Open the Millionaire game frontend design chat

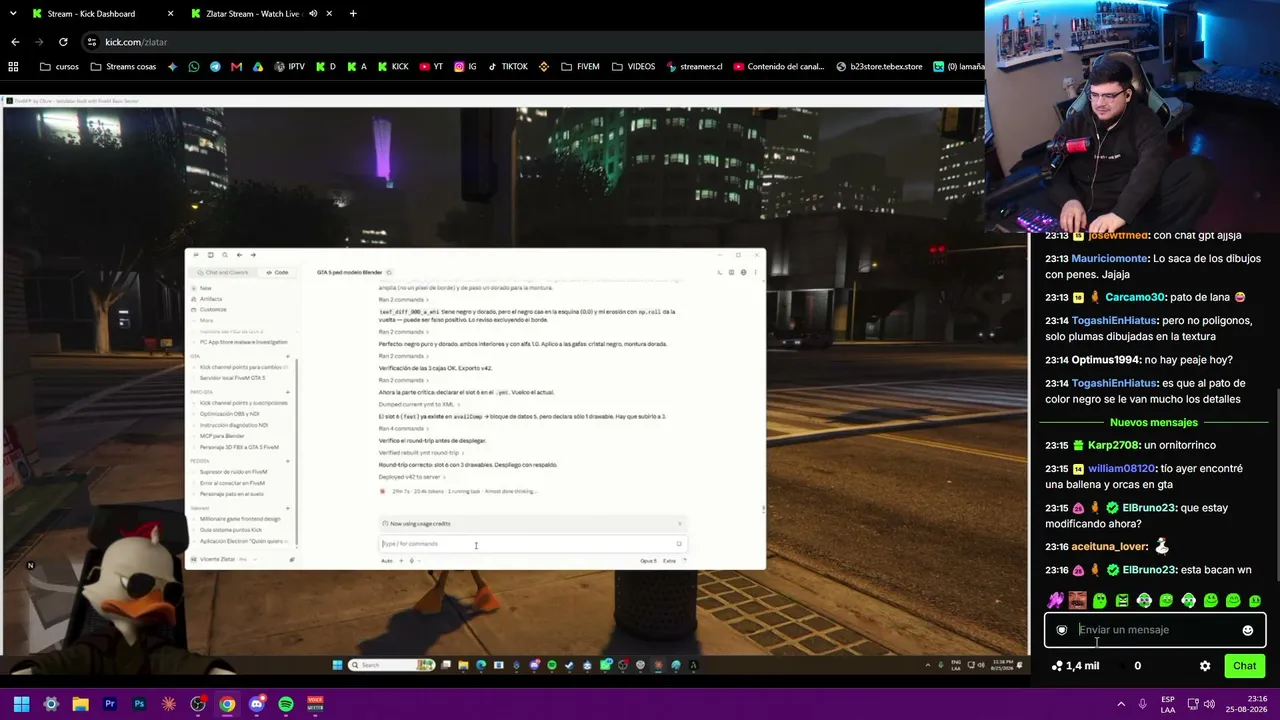240,519
